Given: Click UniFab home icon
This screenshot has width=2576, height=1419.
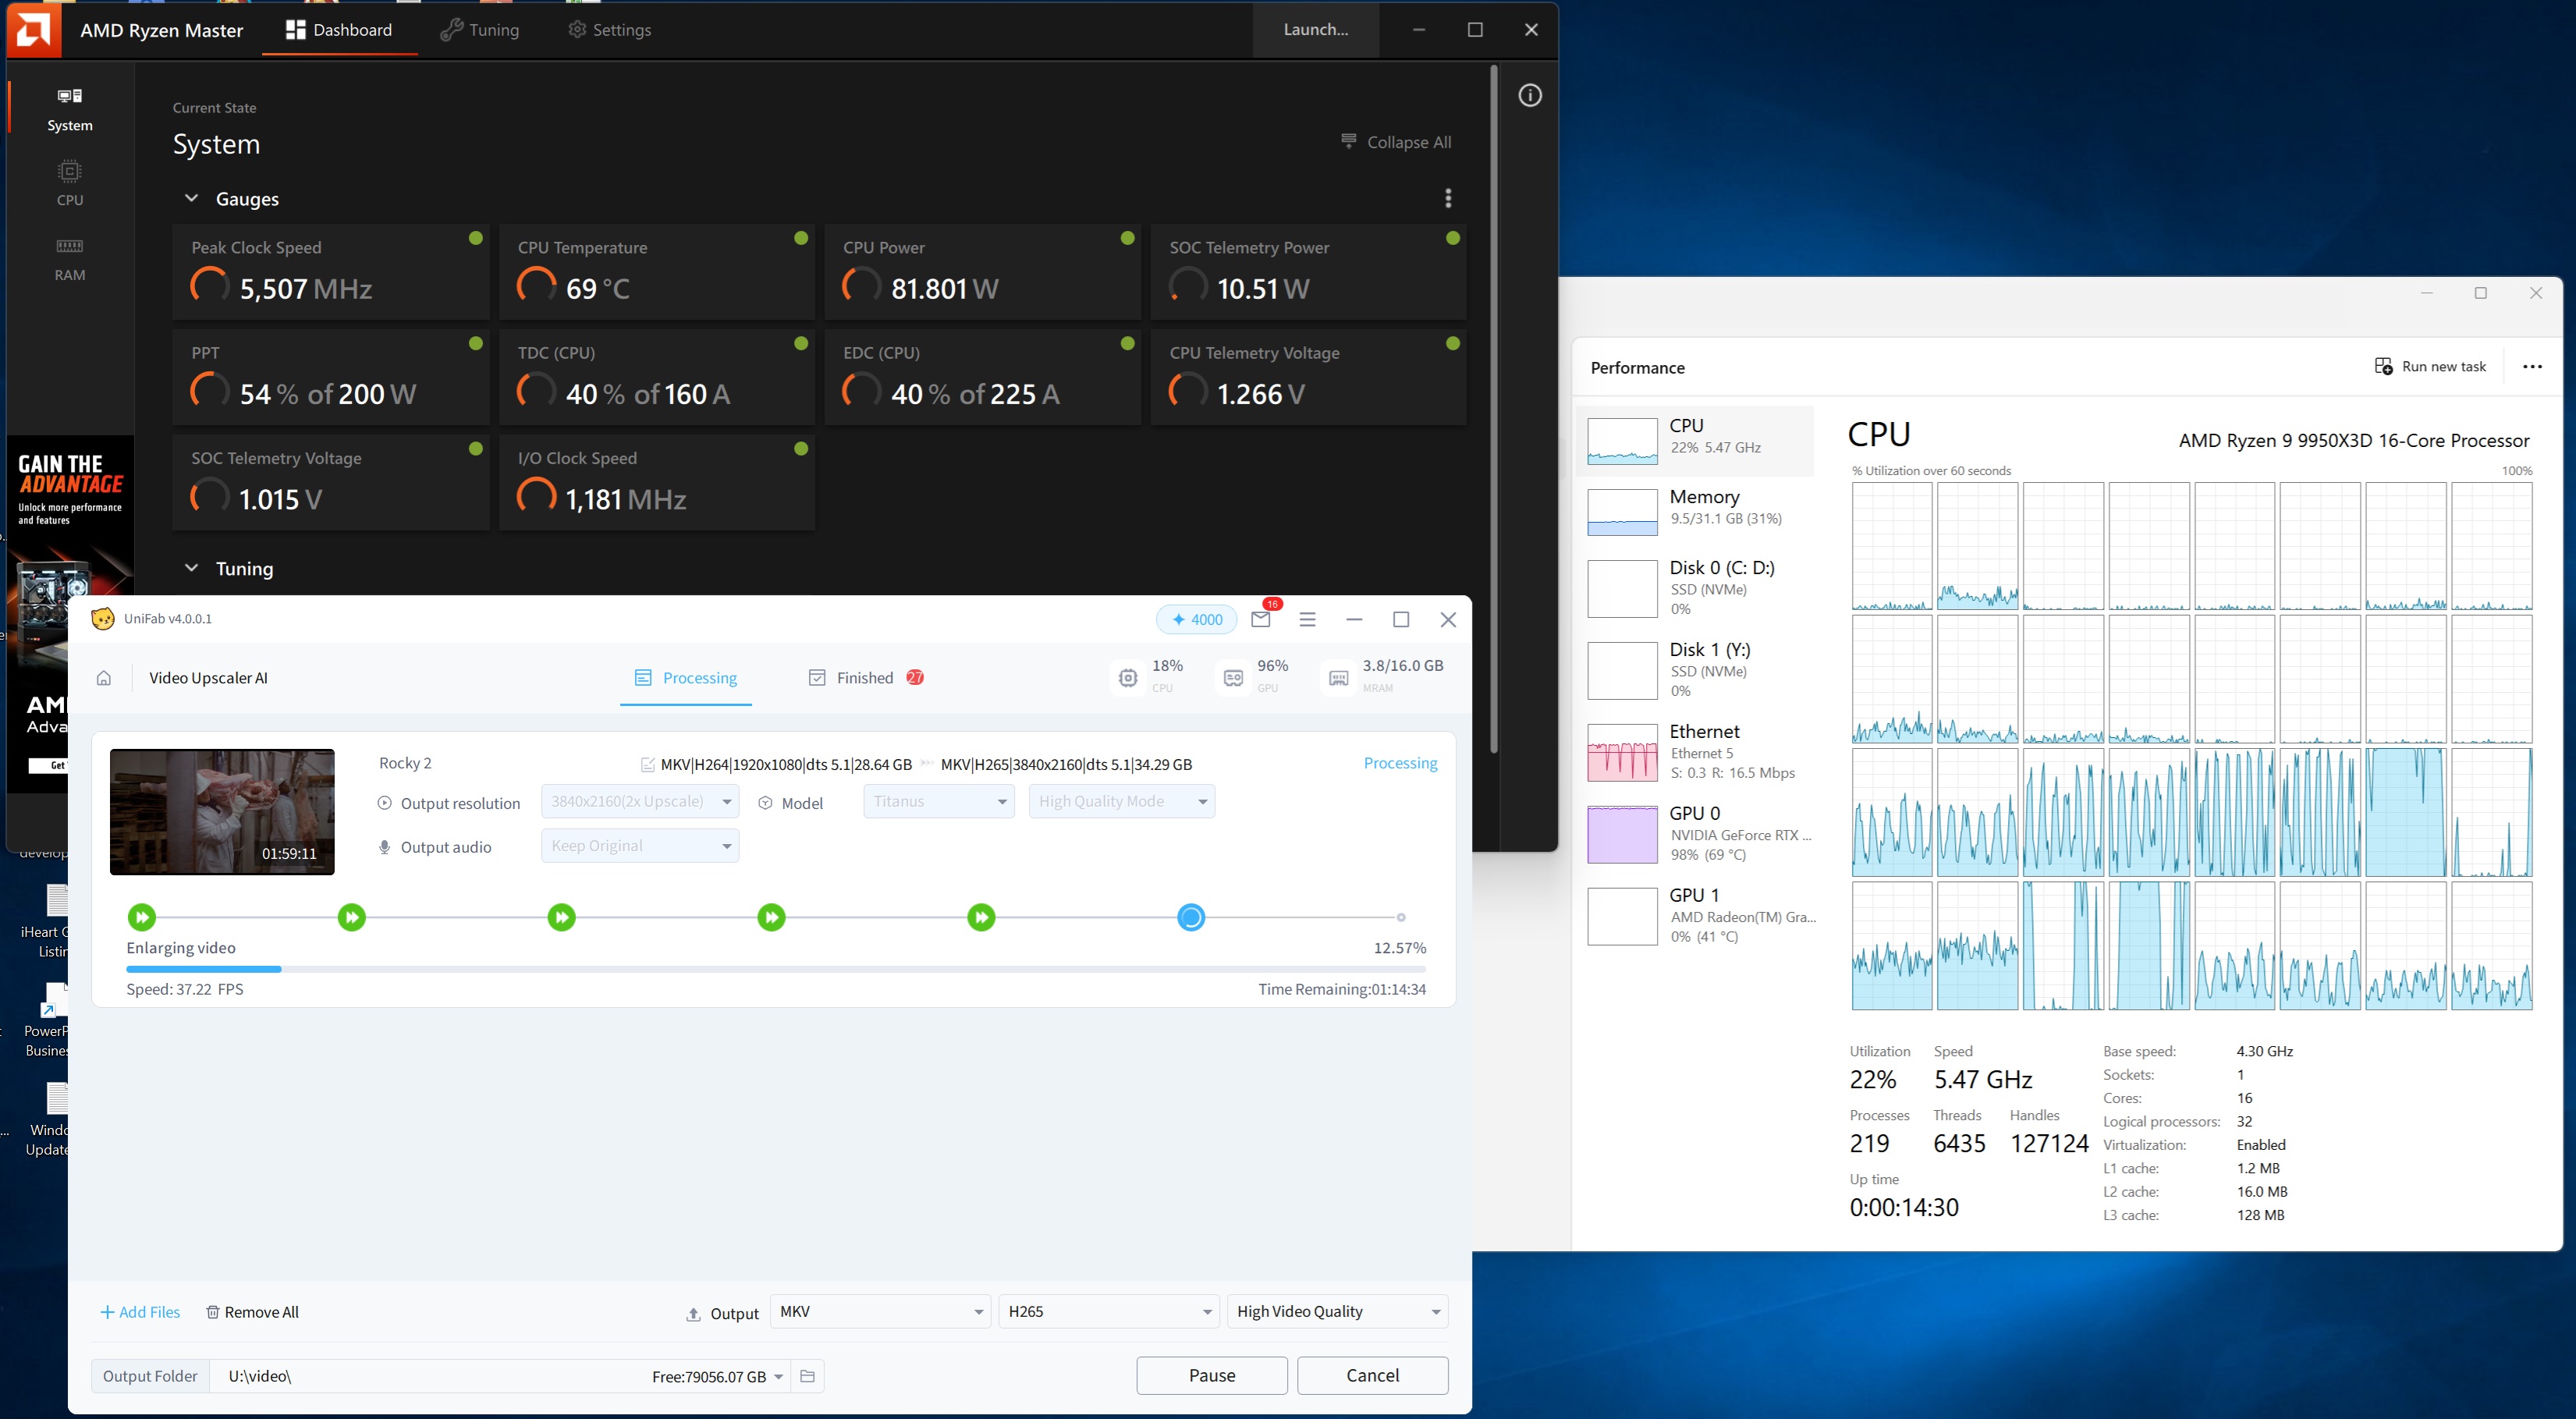Looking at the screenshot, I should tap(104, 678).
